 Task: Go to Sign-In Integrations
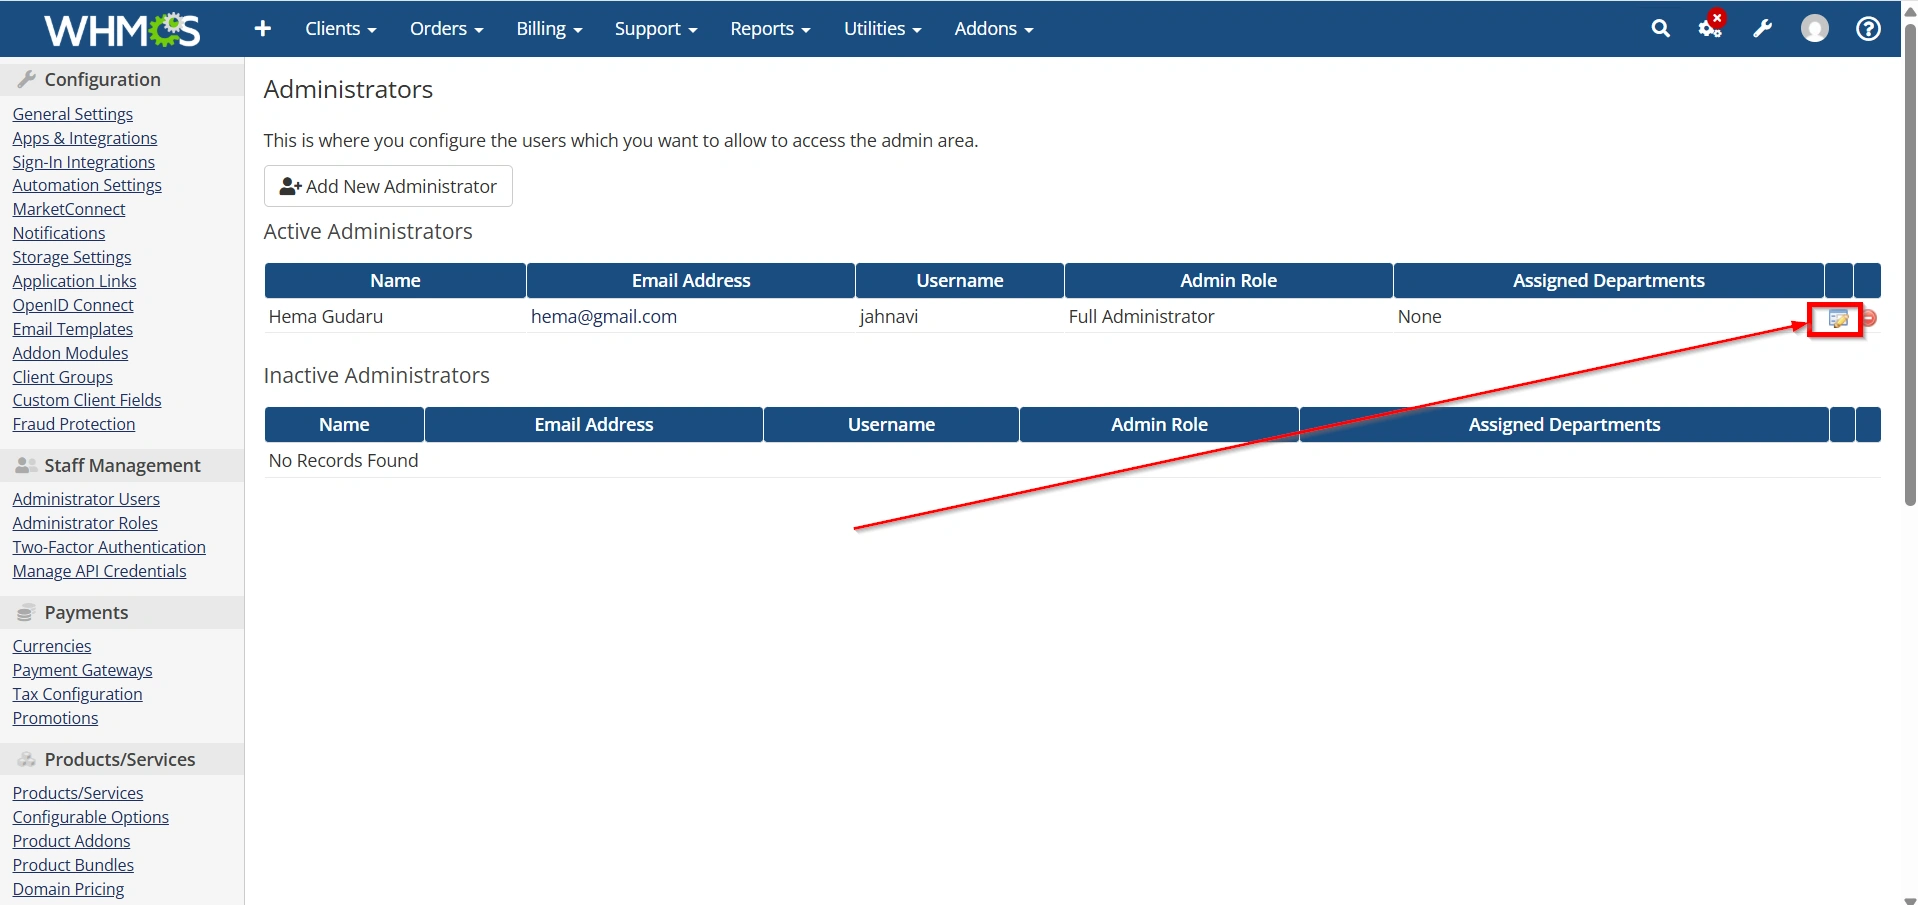83,162
